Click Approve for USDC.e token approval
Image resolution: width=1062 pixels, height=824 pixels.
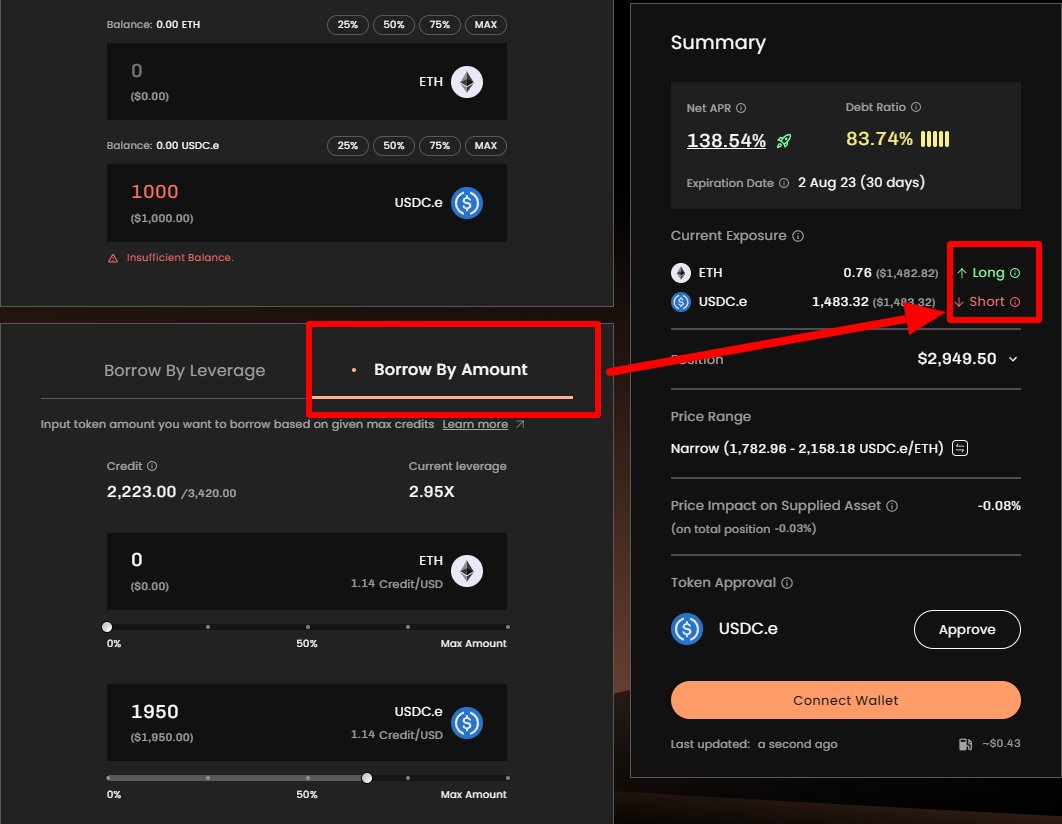click(966, 629)
